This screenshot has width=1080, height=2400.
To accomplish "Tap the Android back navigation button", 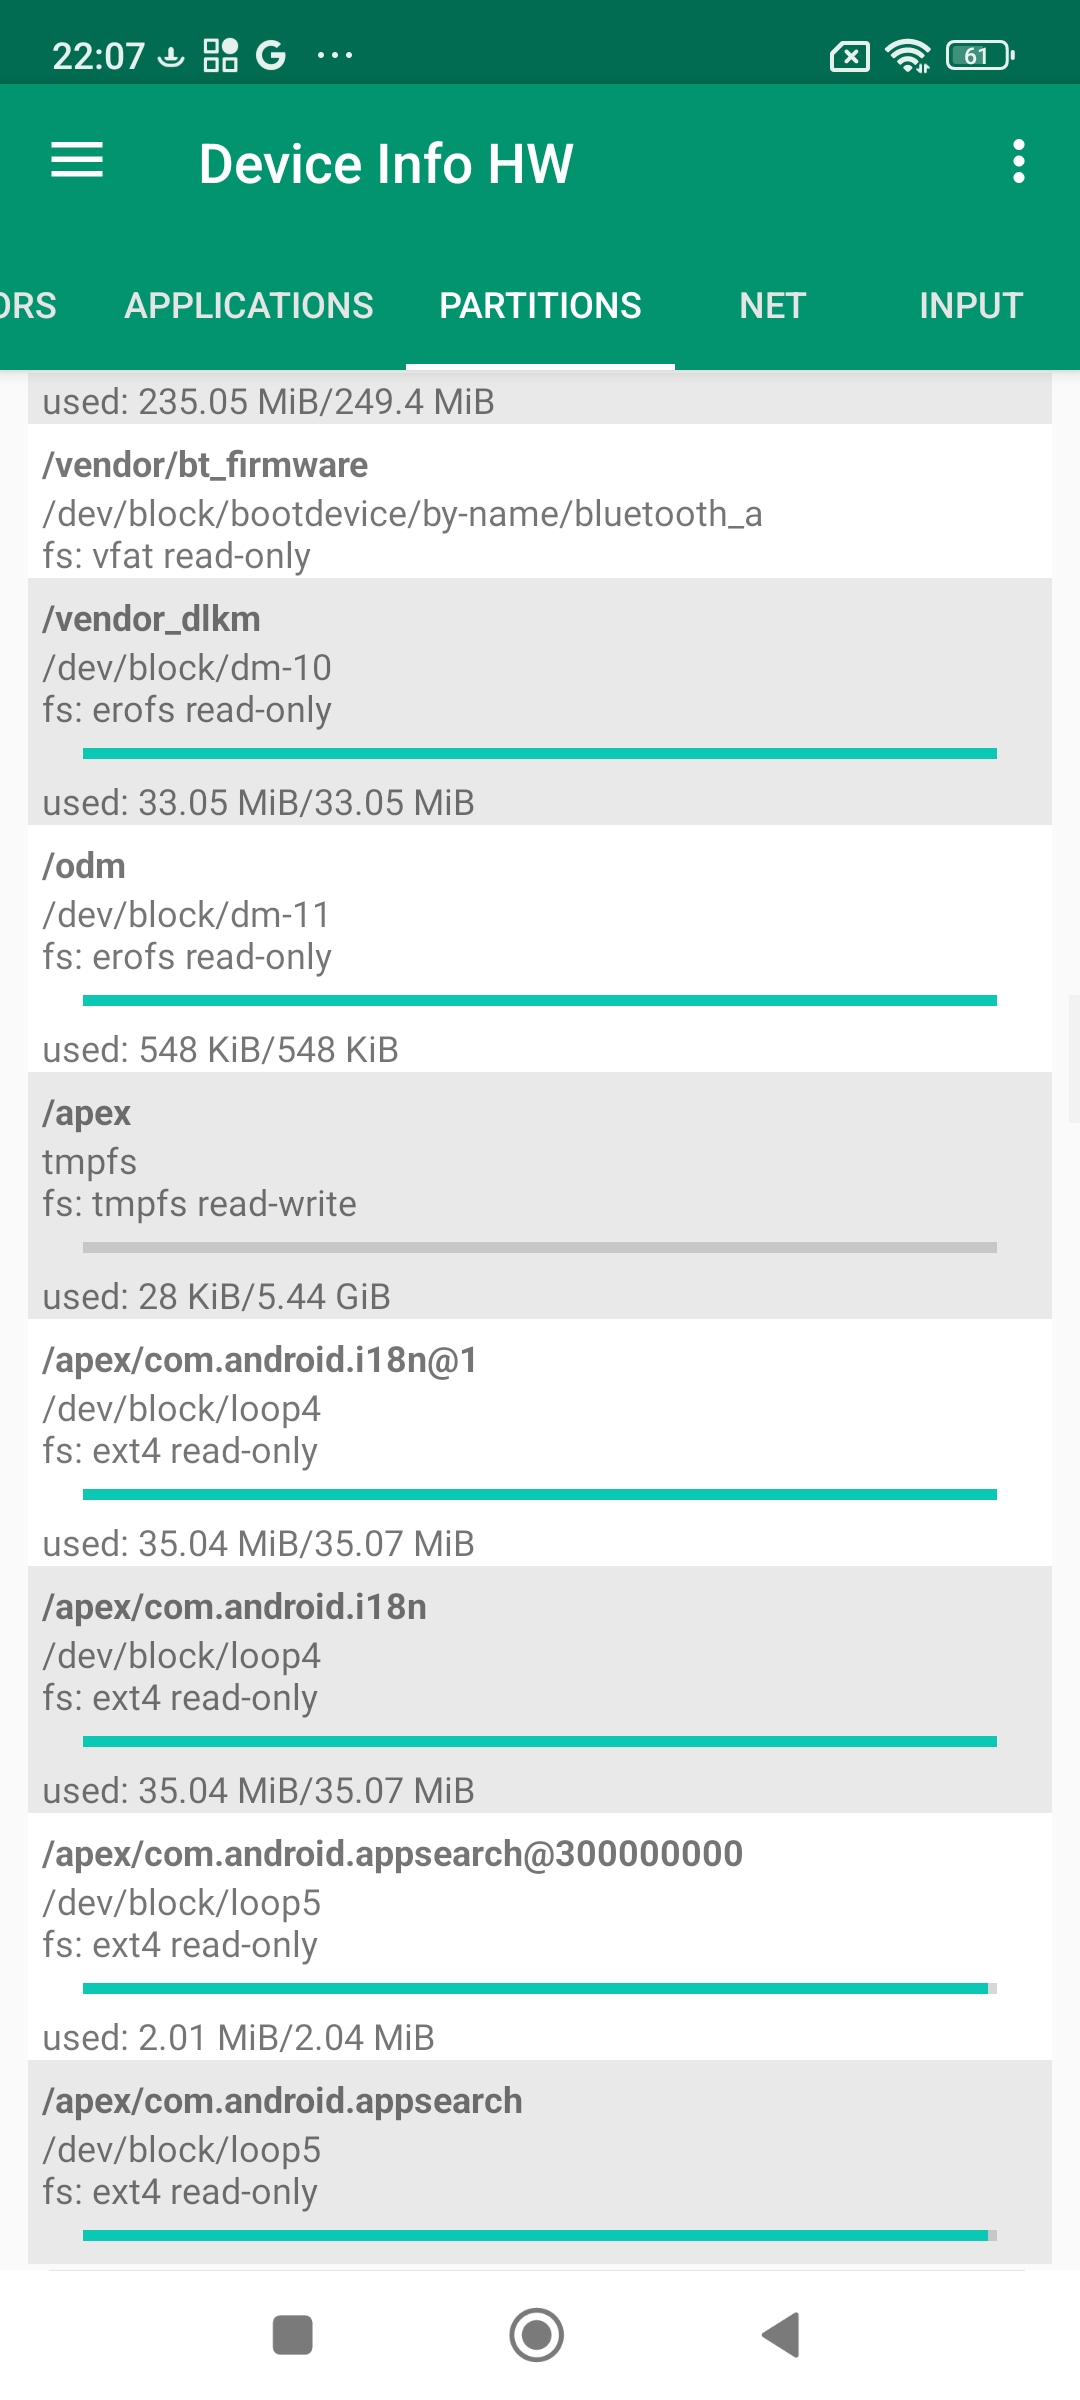I will pos(781,2335).
